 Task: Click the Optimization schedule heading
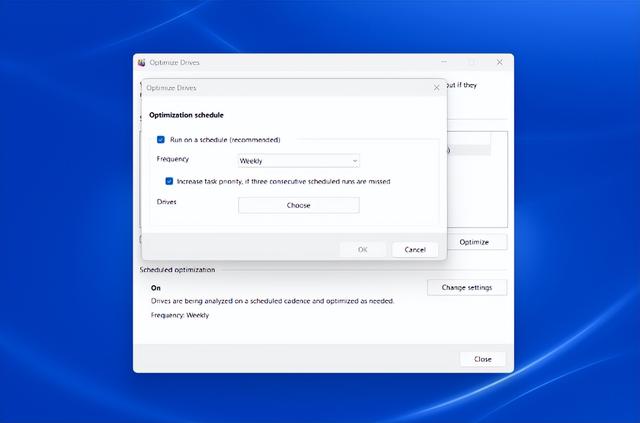coord(186,115)
